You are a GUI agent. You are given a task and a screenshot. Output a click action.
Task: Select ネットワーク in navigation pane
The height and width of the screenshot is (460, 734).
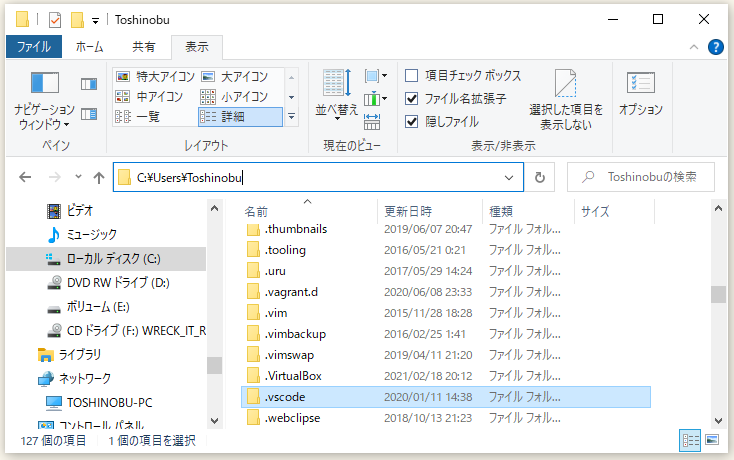[74, 379]
